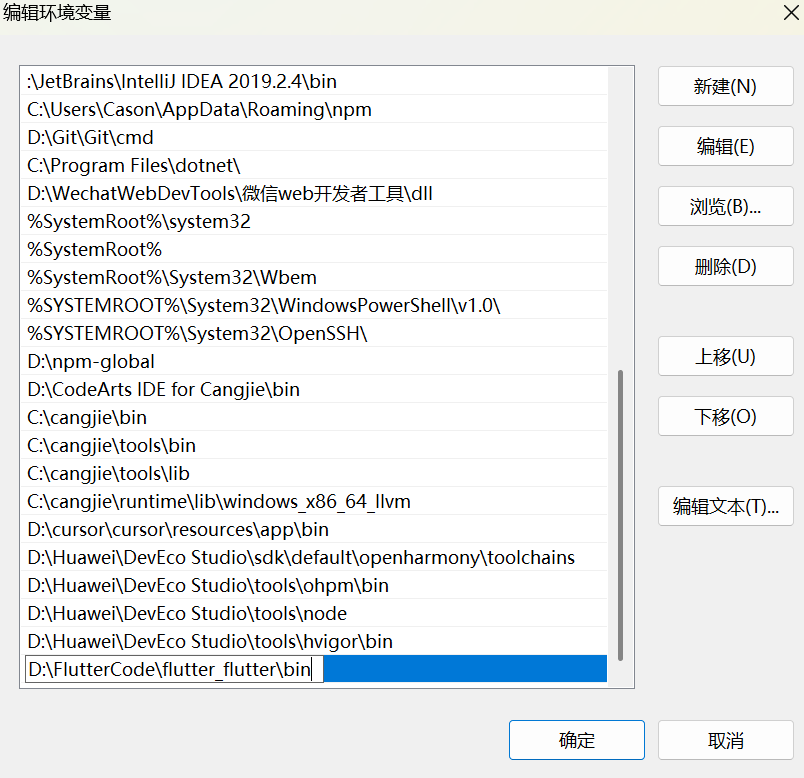804x778 pixels.
Task: Select DevEco Studio\tools\hvigor\bin entry
Action: tap(314, 641)
